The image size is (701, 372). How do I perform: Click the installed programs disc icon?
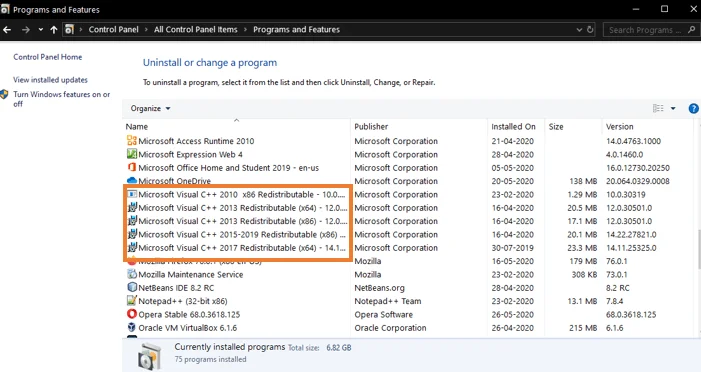tap(149, 356)
